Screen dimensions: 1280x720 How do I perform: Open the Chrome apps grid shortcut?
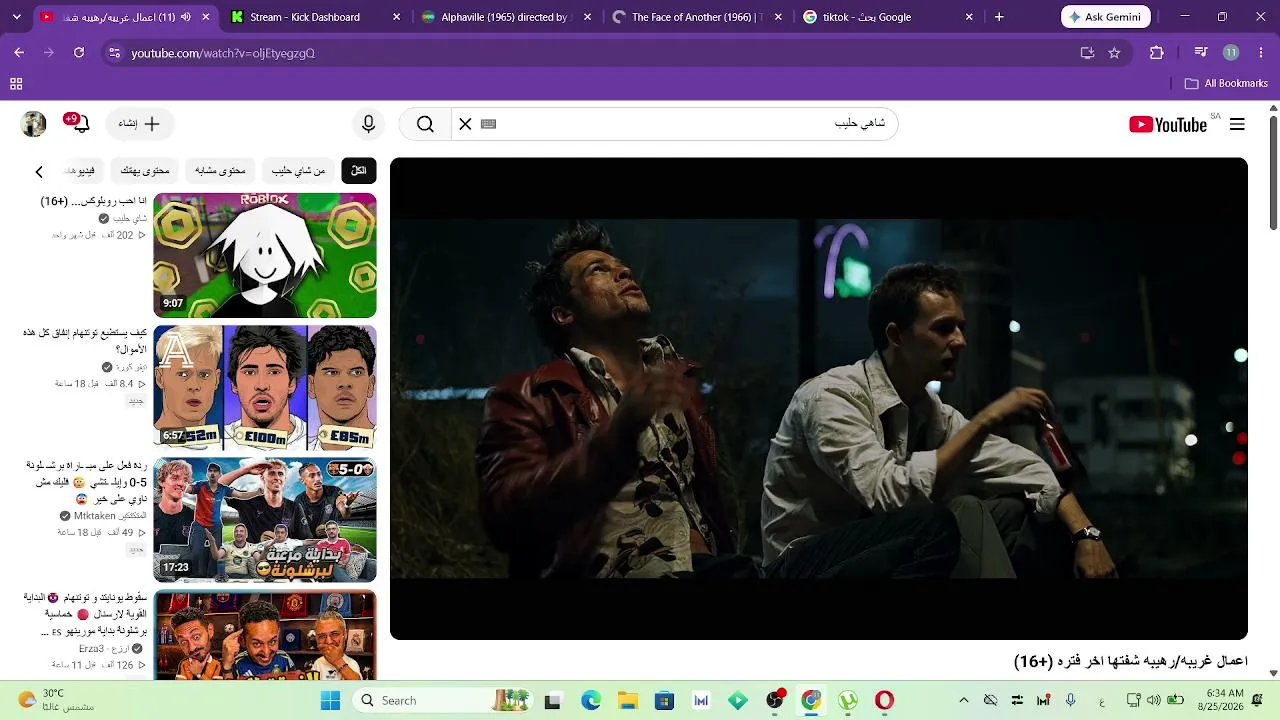tap(16, 84)
